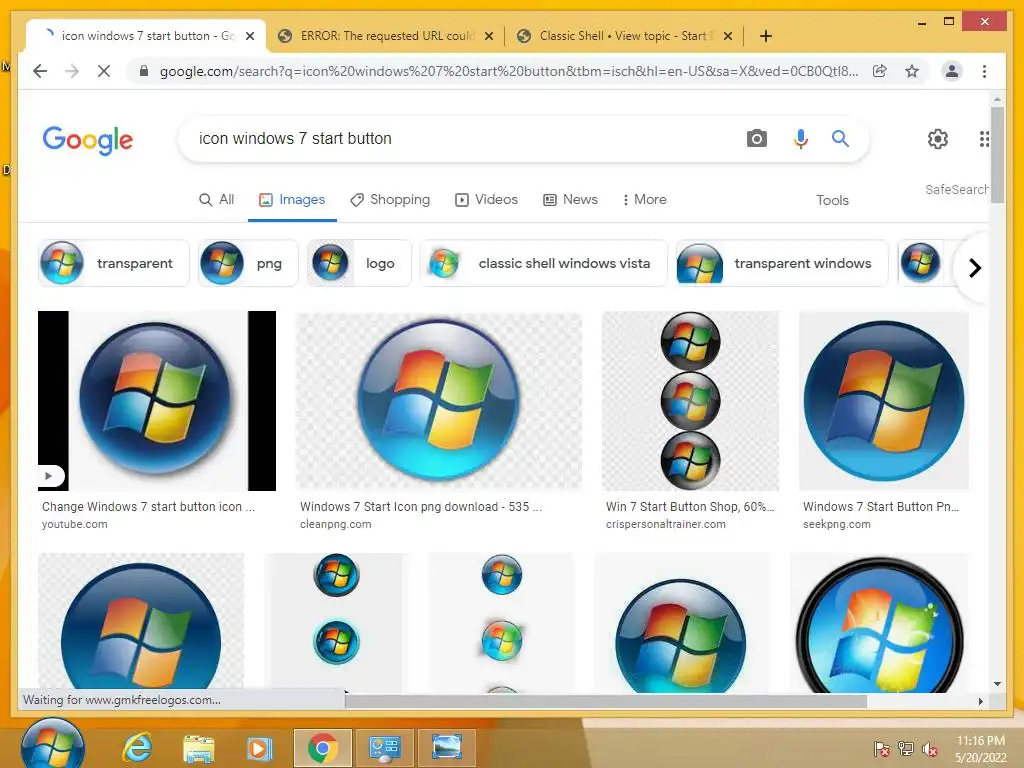Click Windows 7 Start Icon png download title

[x=421, y=507]
